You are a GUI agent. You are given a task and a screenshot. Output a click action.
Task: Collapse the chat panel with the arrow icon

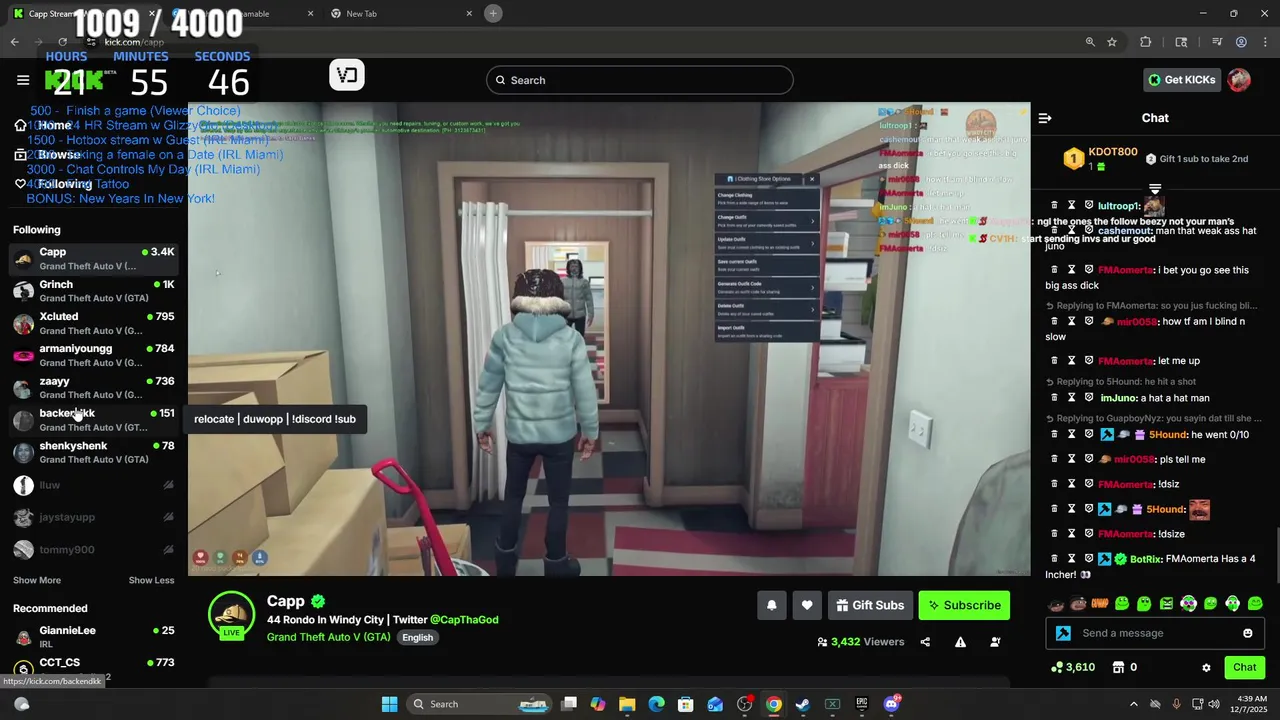click(x=1045, y=118)
